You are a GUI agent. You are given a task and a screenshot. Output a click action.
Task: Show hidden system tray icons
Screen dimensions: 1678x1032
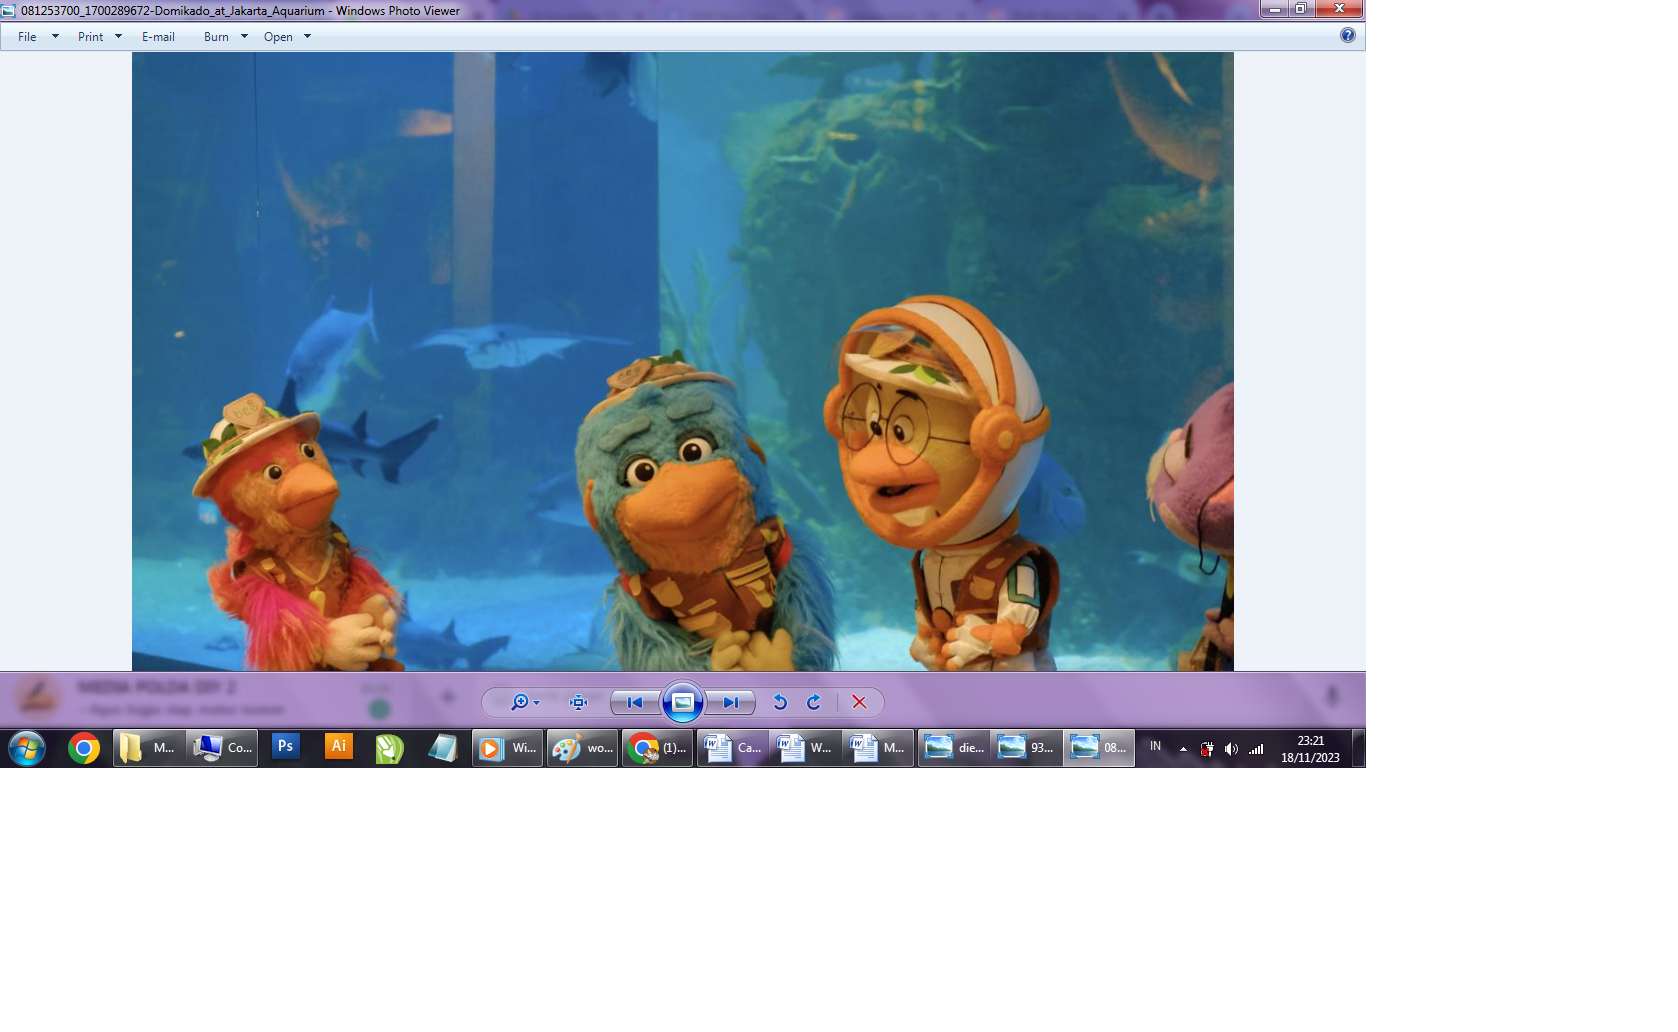pos(1183,749)
